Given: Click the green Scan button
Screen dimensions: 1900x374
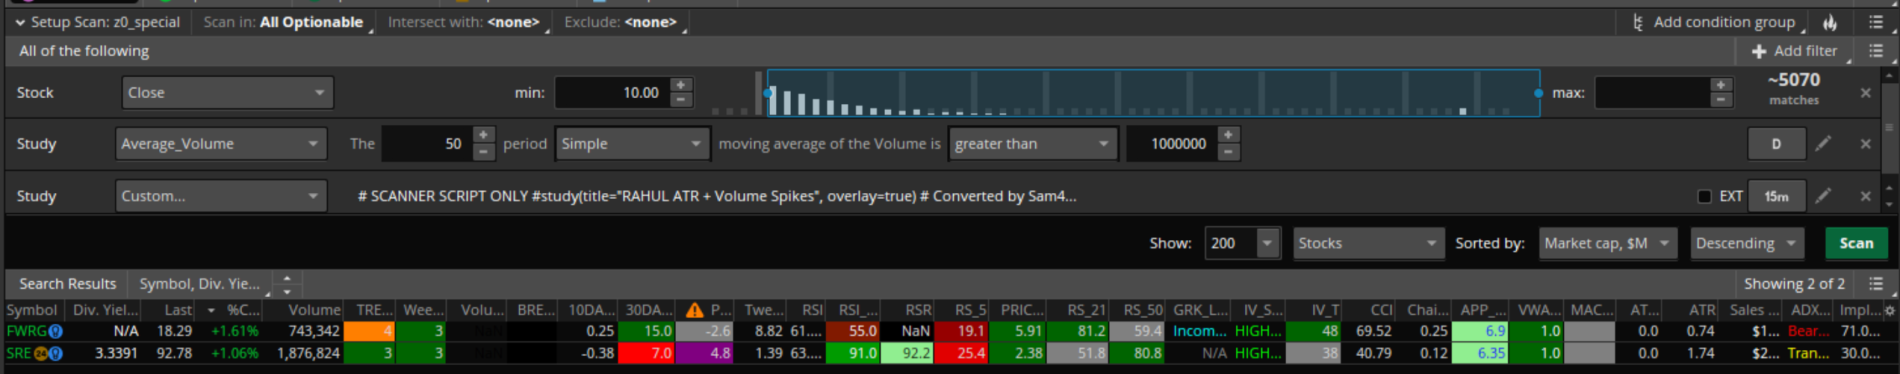Looking at the screenshot, I should pos(1856,243).
